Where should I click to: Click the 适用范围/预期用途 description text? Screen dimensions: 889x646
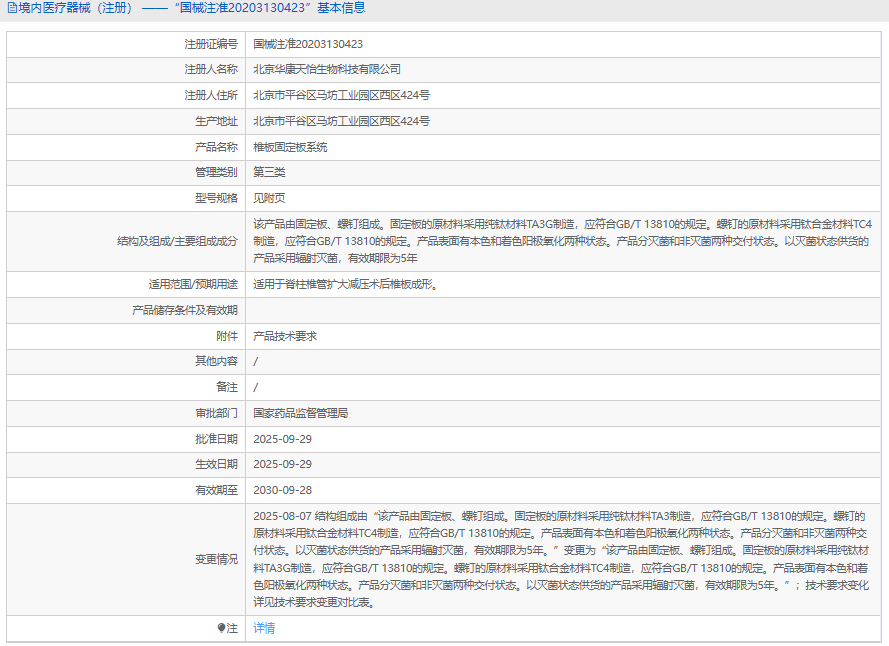346,285
